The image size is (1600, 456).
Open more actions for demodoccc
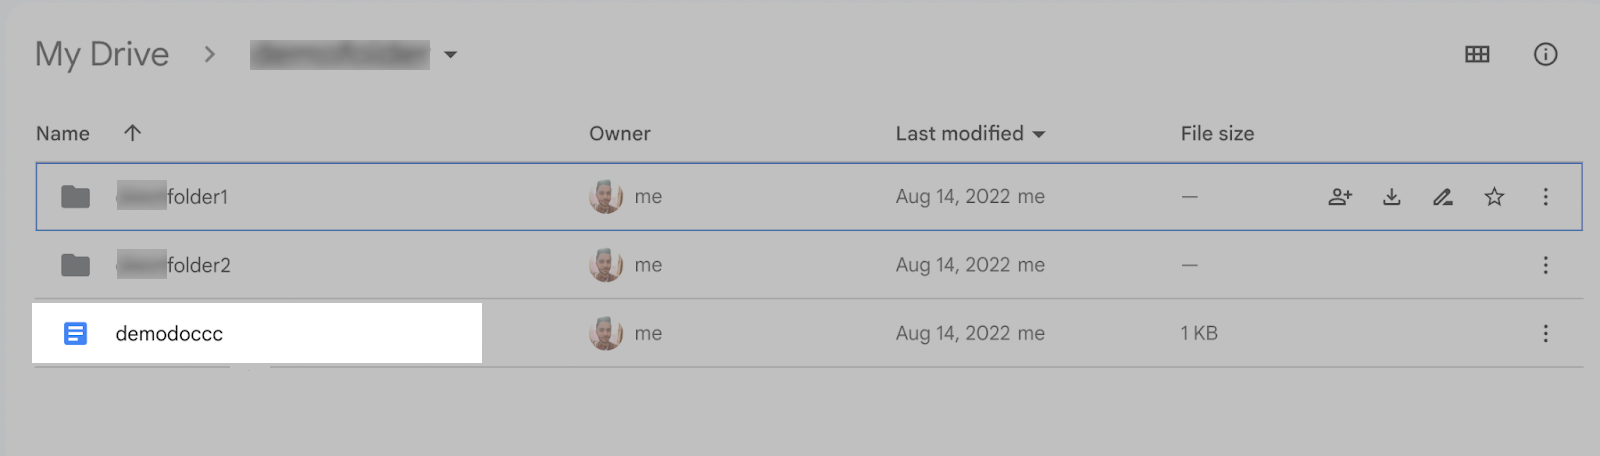point(1545,333)
